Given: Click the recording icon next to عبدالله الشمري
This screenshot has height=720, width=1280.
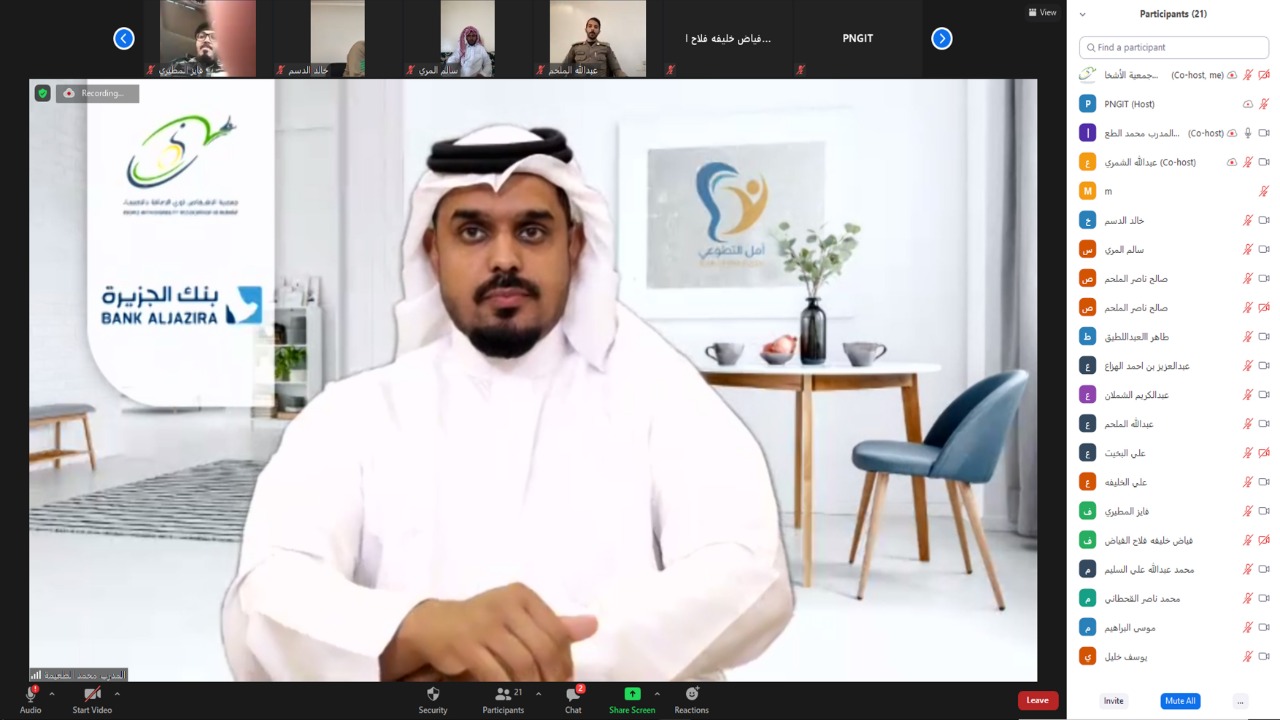Looking at the screenshot, I should 1232,162.
